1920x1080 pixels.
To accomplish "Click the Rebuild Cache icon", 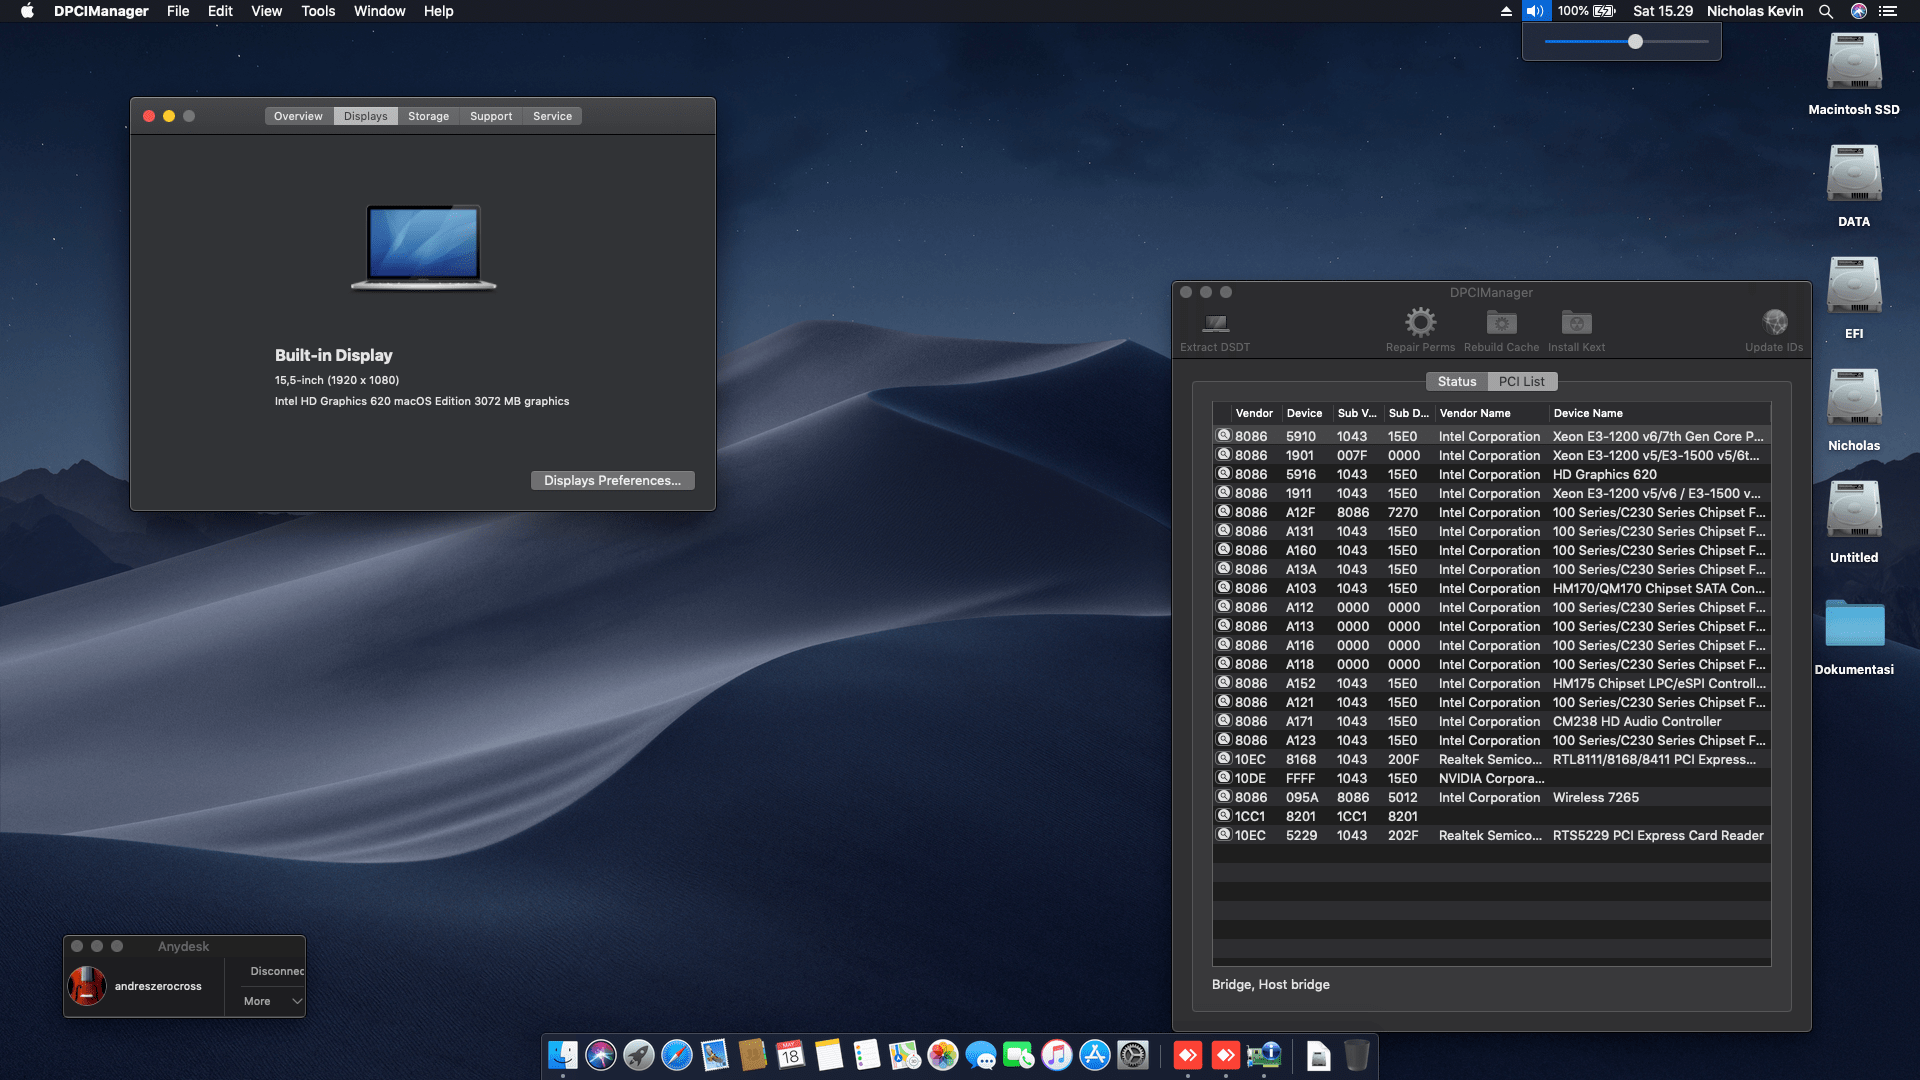I will coord(1500,328).
